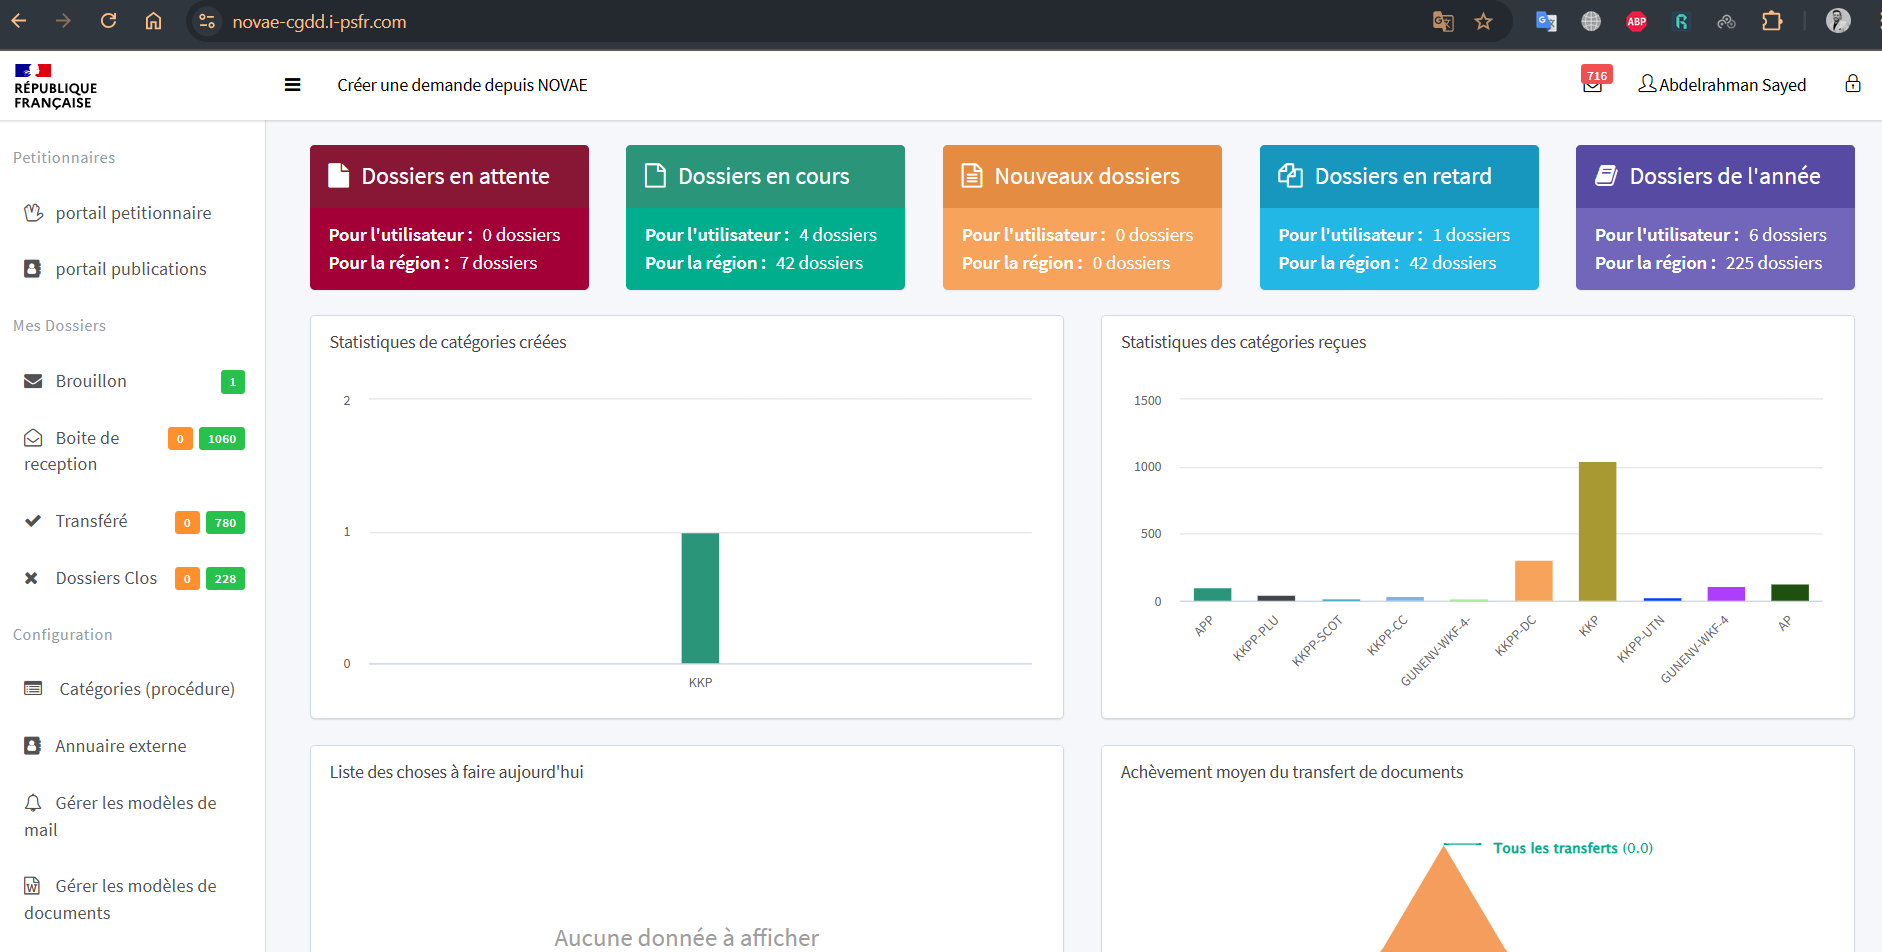Open messages envelope icon showing 716 notifications
This screenshot has width=1882, height=952.
coord(1594,84)
